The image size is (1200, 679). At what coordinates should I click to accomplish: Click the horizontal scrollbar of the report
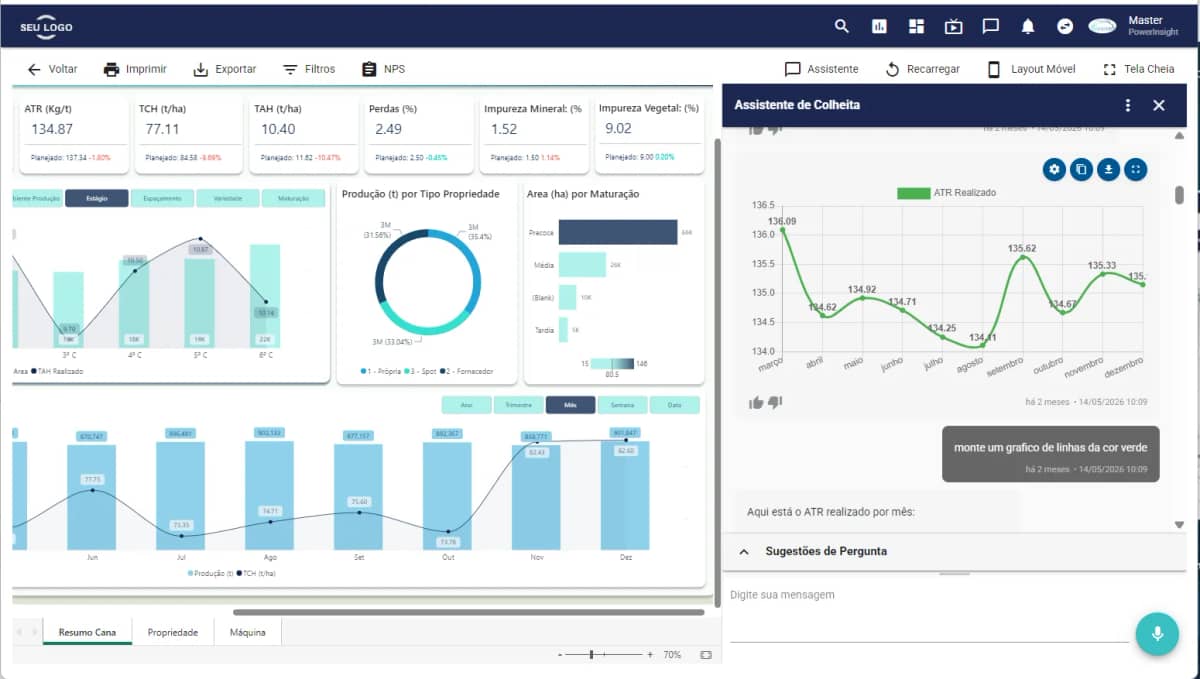470,612
